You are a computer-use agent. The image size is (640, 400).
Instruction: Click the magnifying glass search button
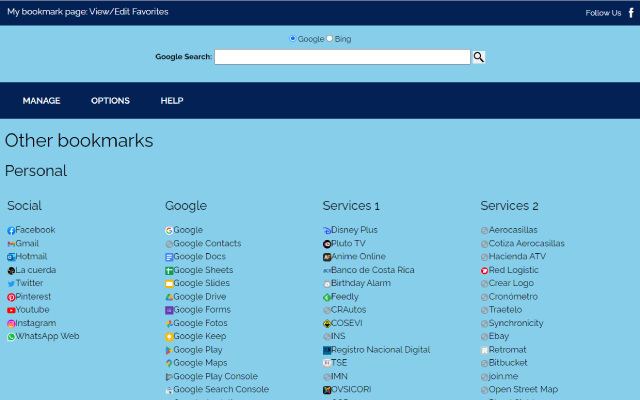[479, 57]
